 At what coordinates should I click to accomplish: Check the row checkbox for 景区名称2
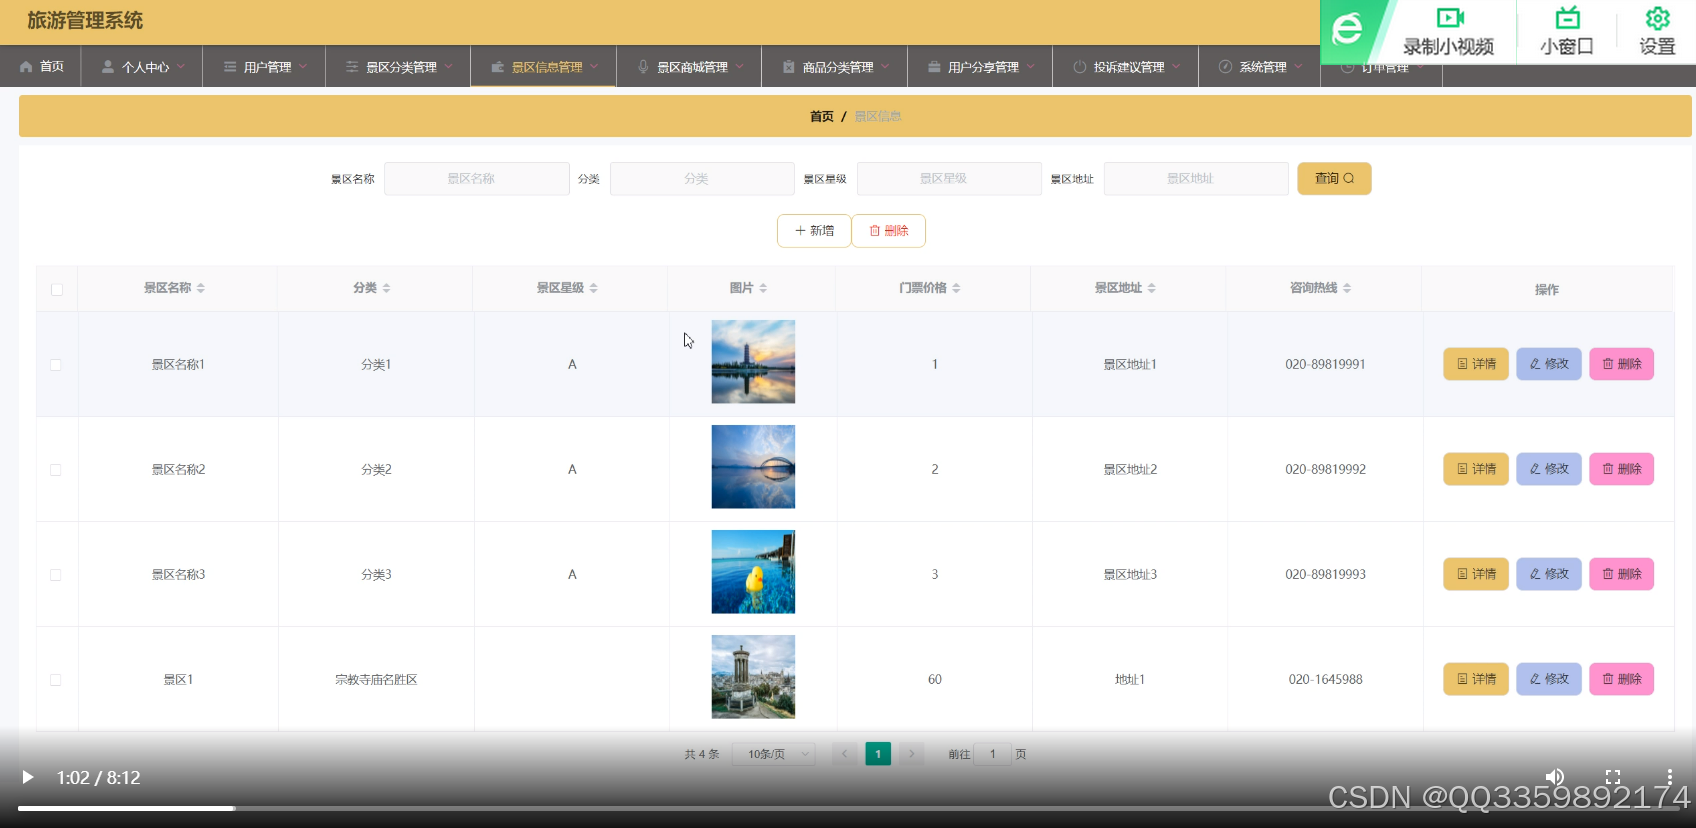point(56,470)
